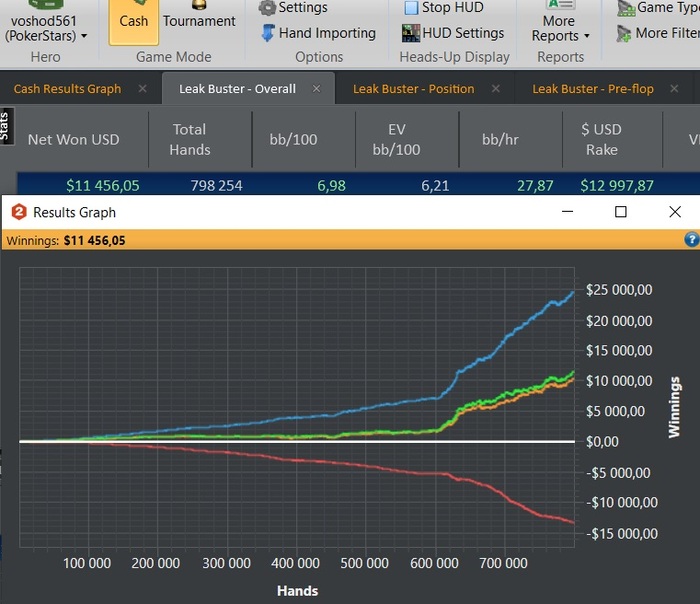
Task: Close the Leak Buster - Overall tab
Action: [317, 89]
